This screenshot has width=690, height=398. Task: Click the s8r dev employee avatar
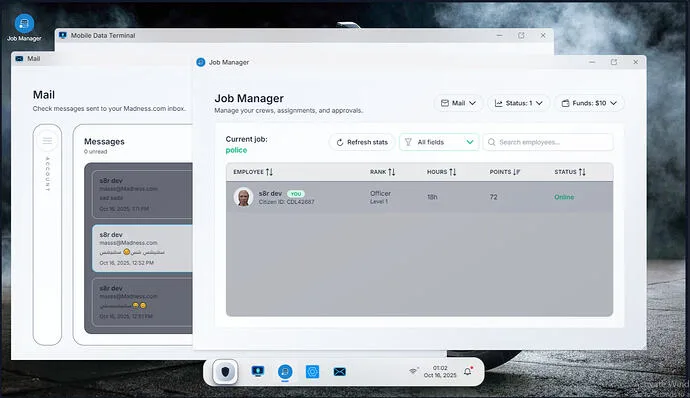[x=243, y=197]
